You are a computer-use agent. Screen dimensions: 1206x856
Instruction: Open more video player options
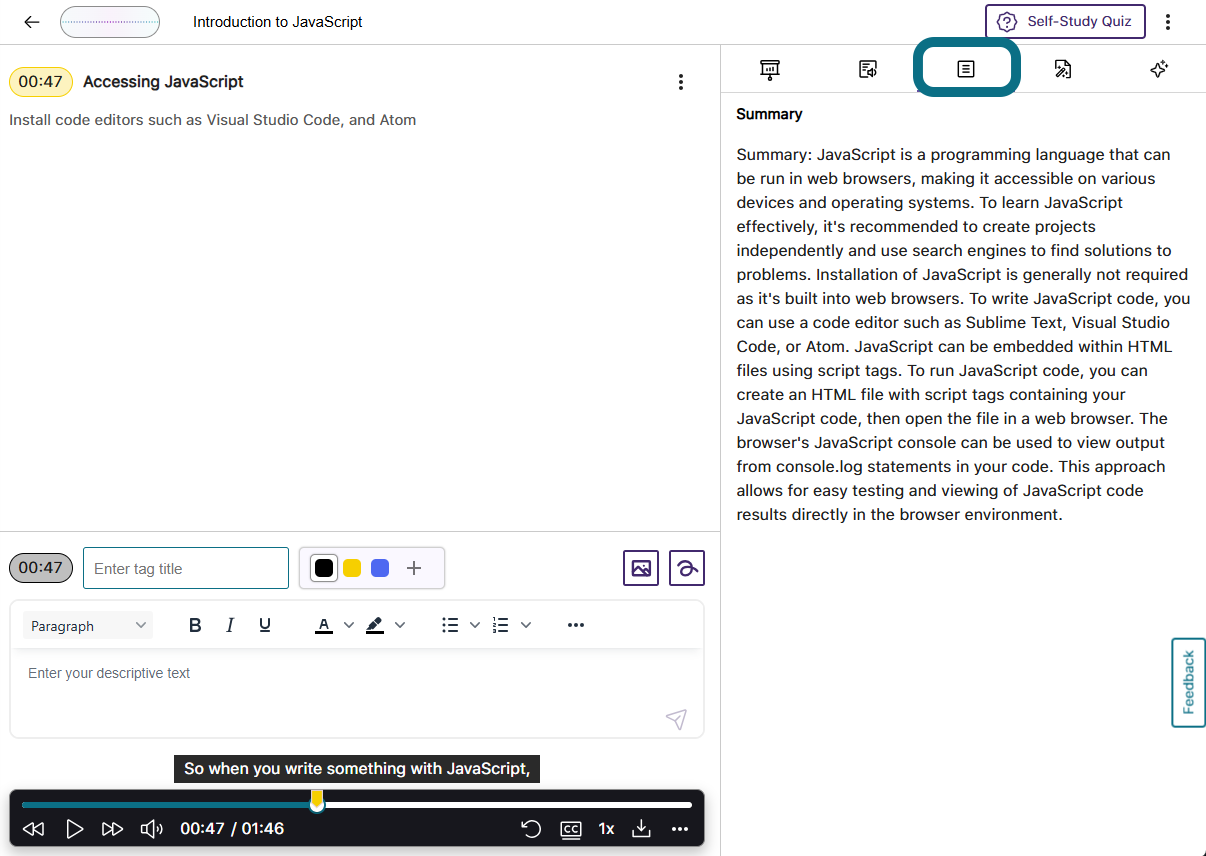680,829
